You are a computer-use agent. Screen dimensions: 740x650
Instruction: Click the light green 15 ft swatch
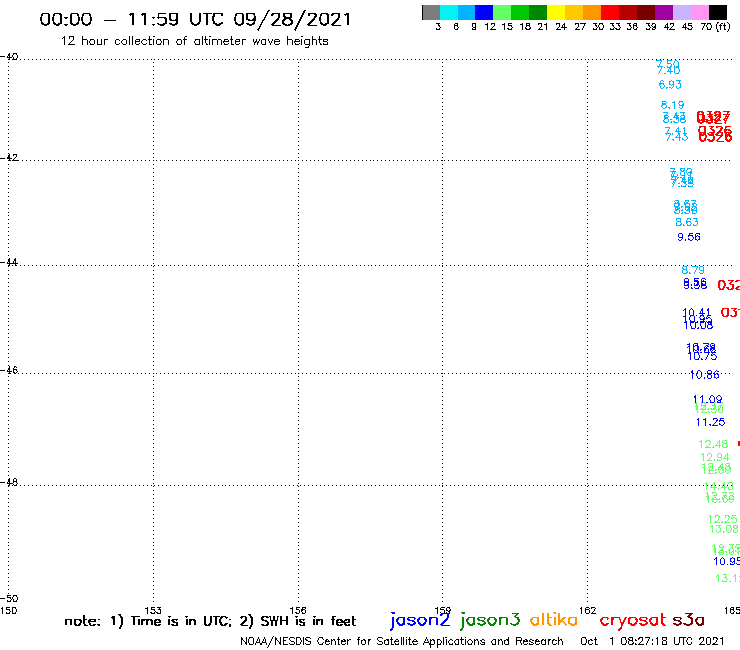tap(502, 12)
